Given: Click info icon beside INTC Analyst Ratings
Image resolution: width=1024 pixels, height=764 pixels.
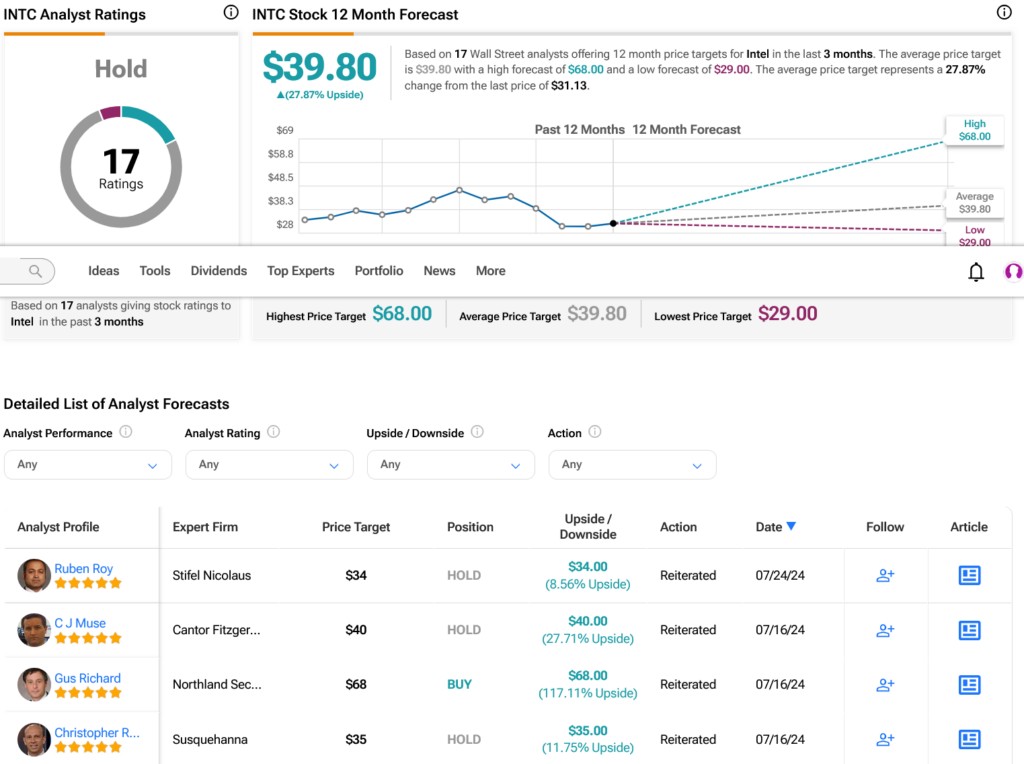Looking at the screenshot, I should coord(231,13).
